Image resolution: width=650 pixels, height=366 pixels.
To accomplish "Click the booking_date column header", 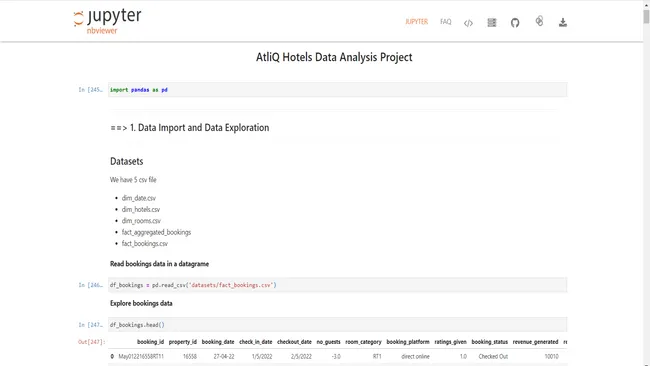I will [x=218, y=342].
